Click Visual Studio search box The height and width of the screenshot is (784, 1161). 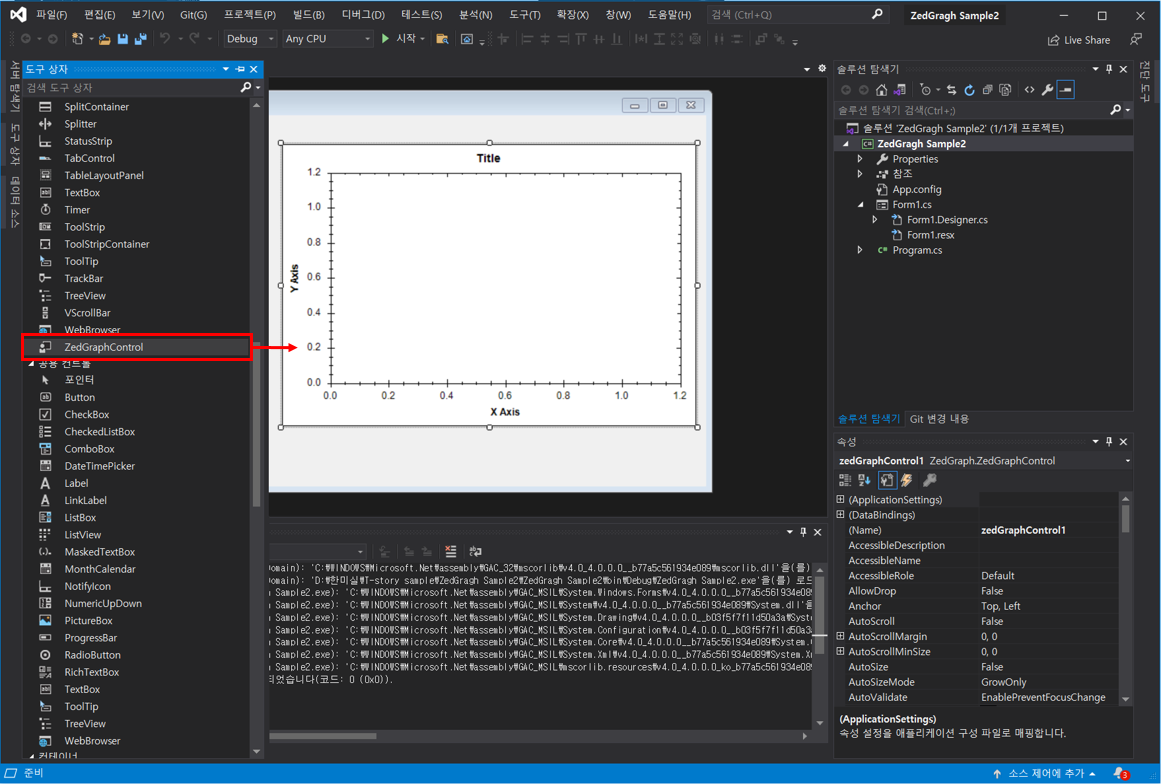click(x=797, y=15)
